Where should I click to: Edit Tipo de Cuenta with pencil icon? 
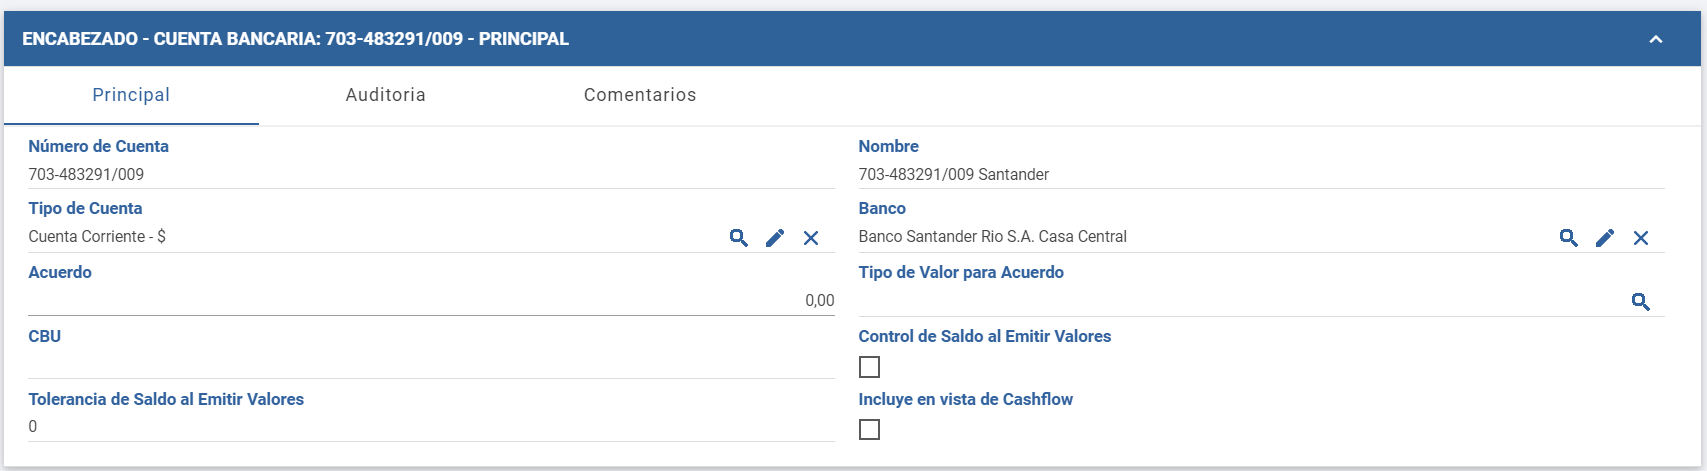click(x=775, y=238)
